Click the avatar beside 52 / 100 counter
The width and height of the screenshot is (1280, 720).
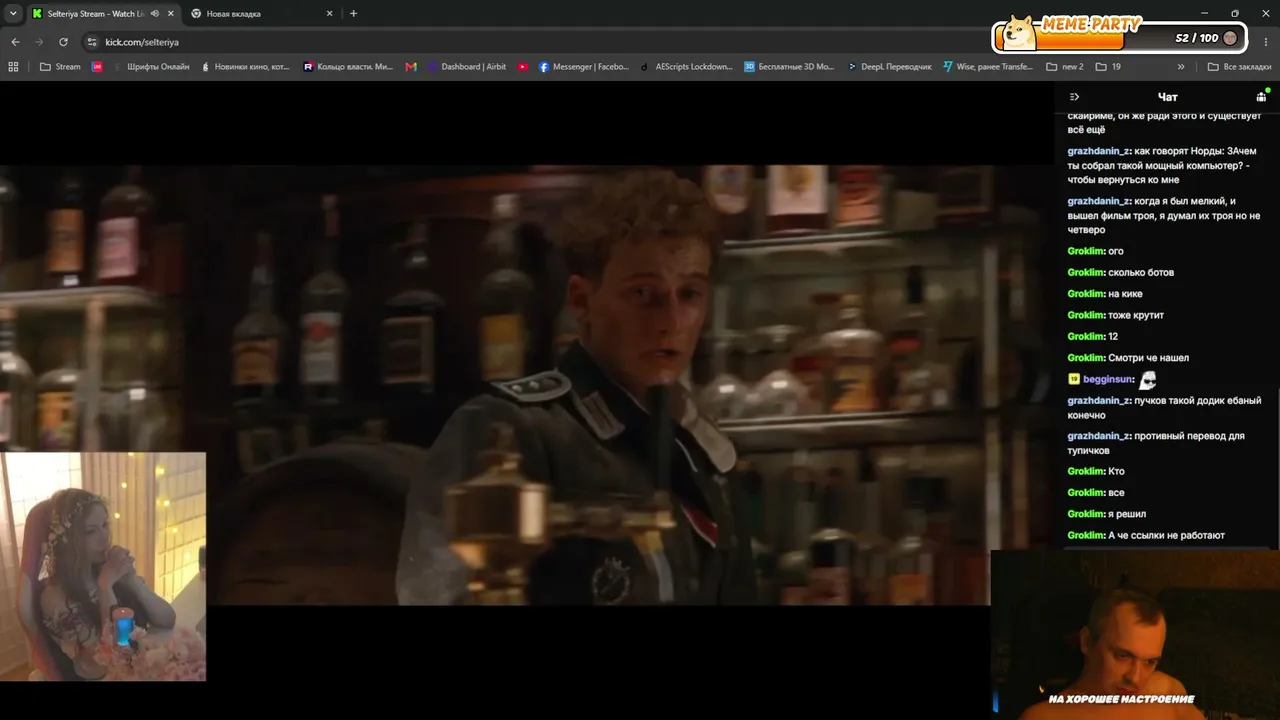pyautogui.click(x=1230, y=38)
